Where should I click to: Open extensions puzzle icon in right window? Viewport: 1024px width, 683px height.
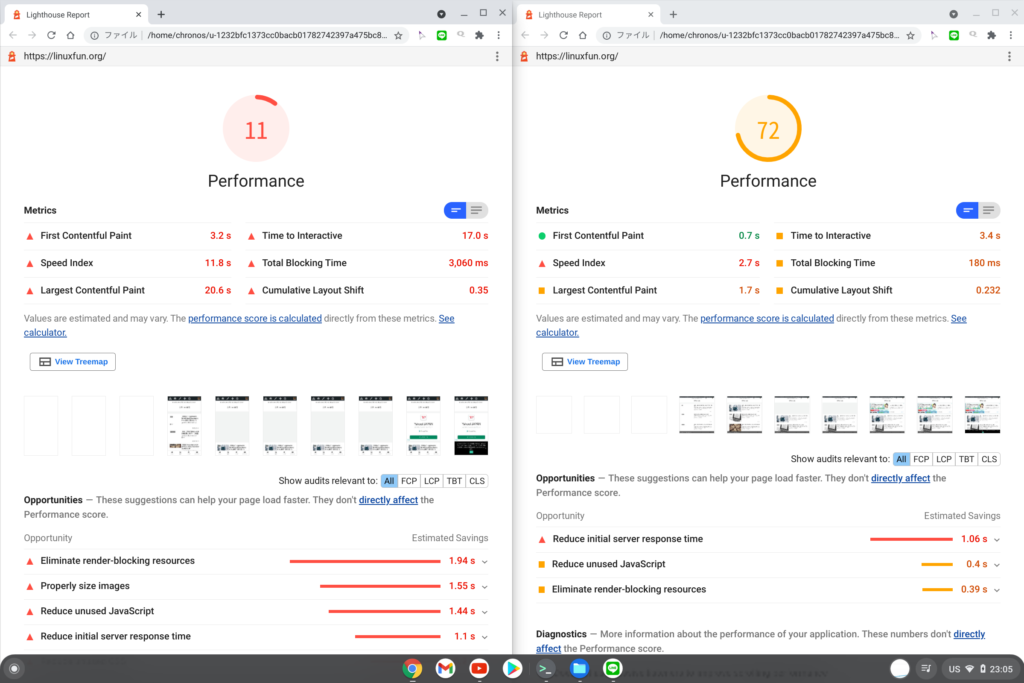[991, 35]
